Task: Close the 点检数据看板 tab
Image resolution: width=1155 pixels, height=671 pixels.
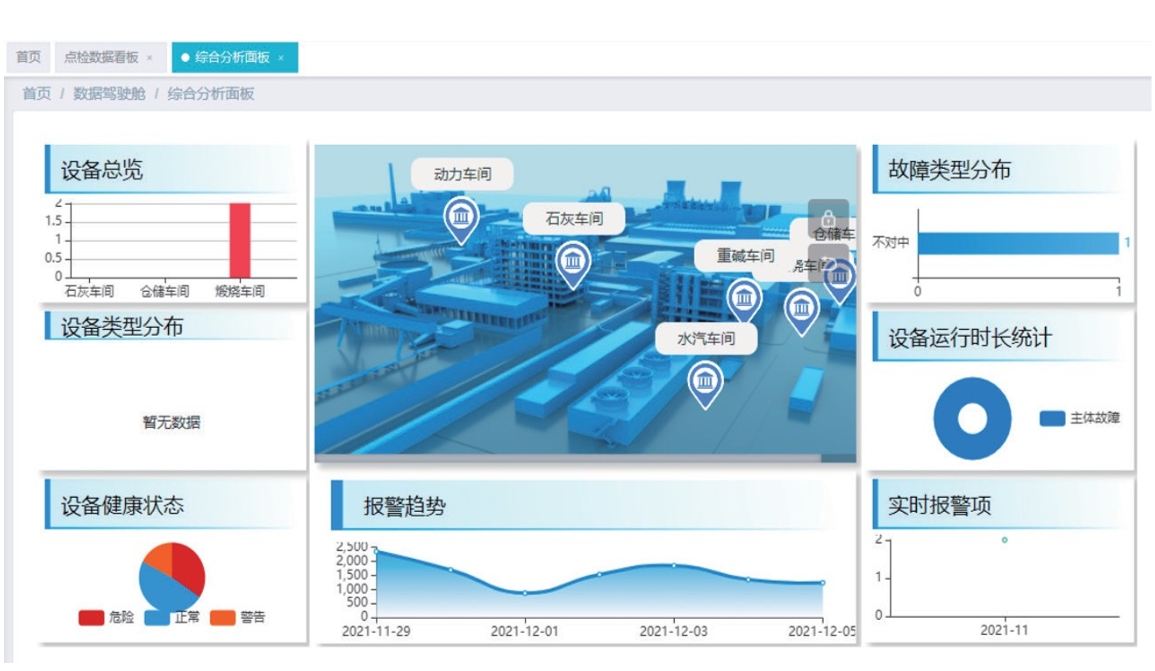Action: pyautogui.click(x=150, y=58)
